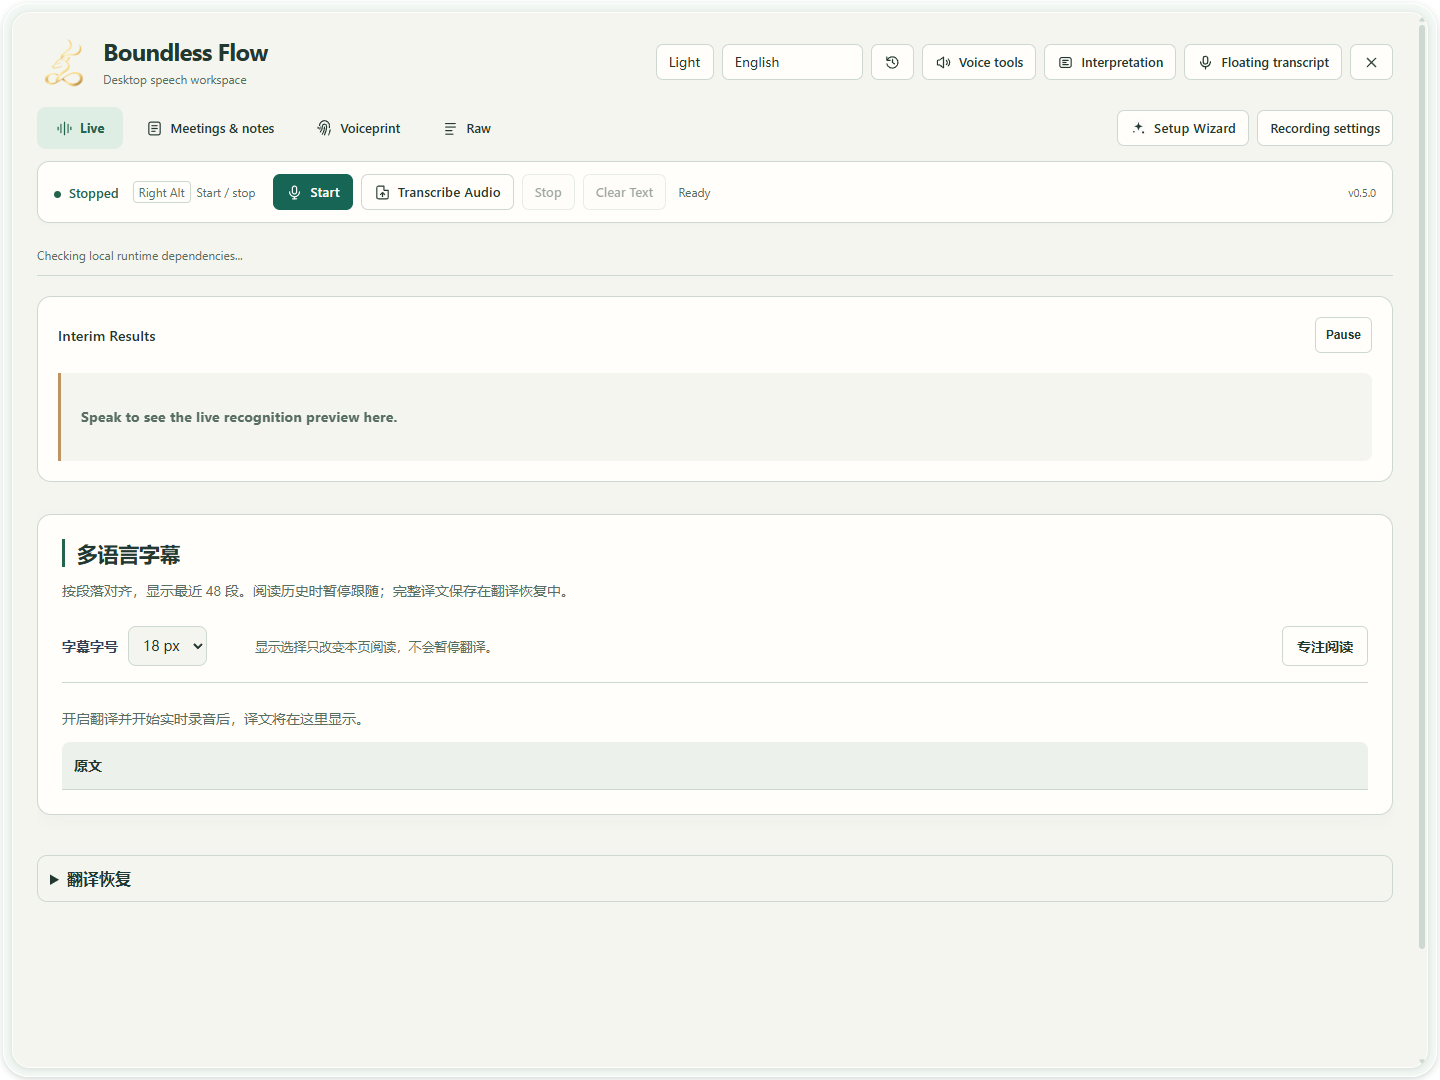Click the Ready status text
The width and height of the screenshot is (1440, 1080).
click(x=694, y=193)
